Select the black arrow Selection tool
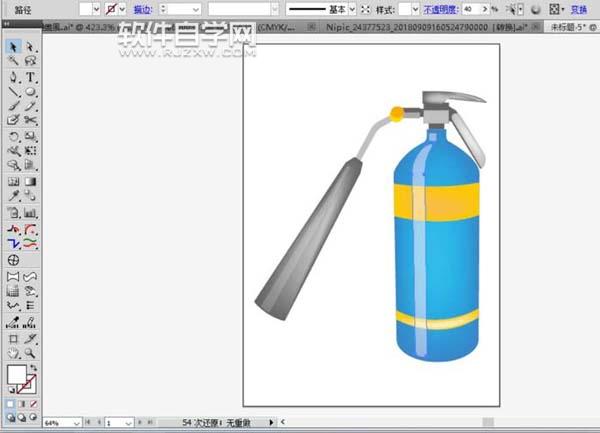This screenshot has height=433, width=600. pyautogui.click(x=13, y=47)
